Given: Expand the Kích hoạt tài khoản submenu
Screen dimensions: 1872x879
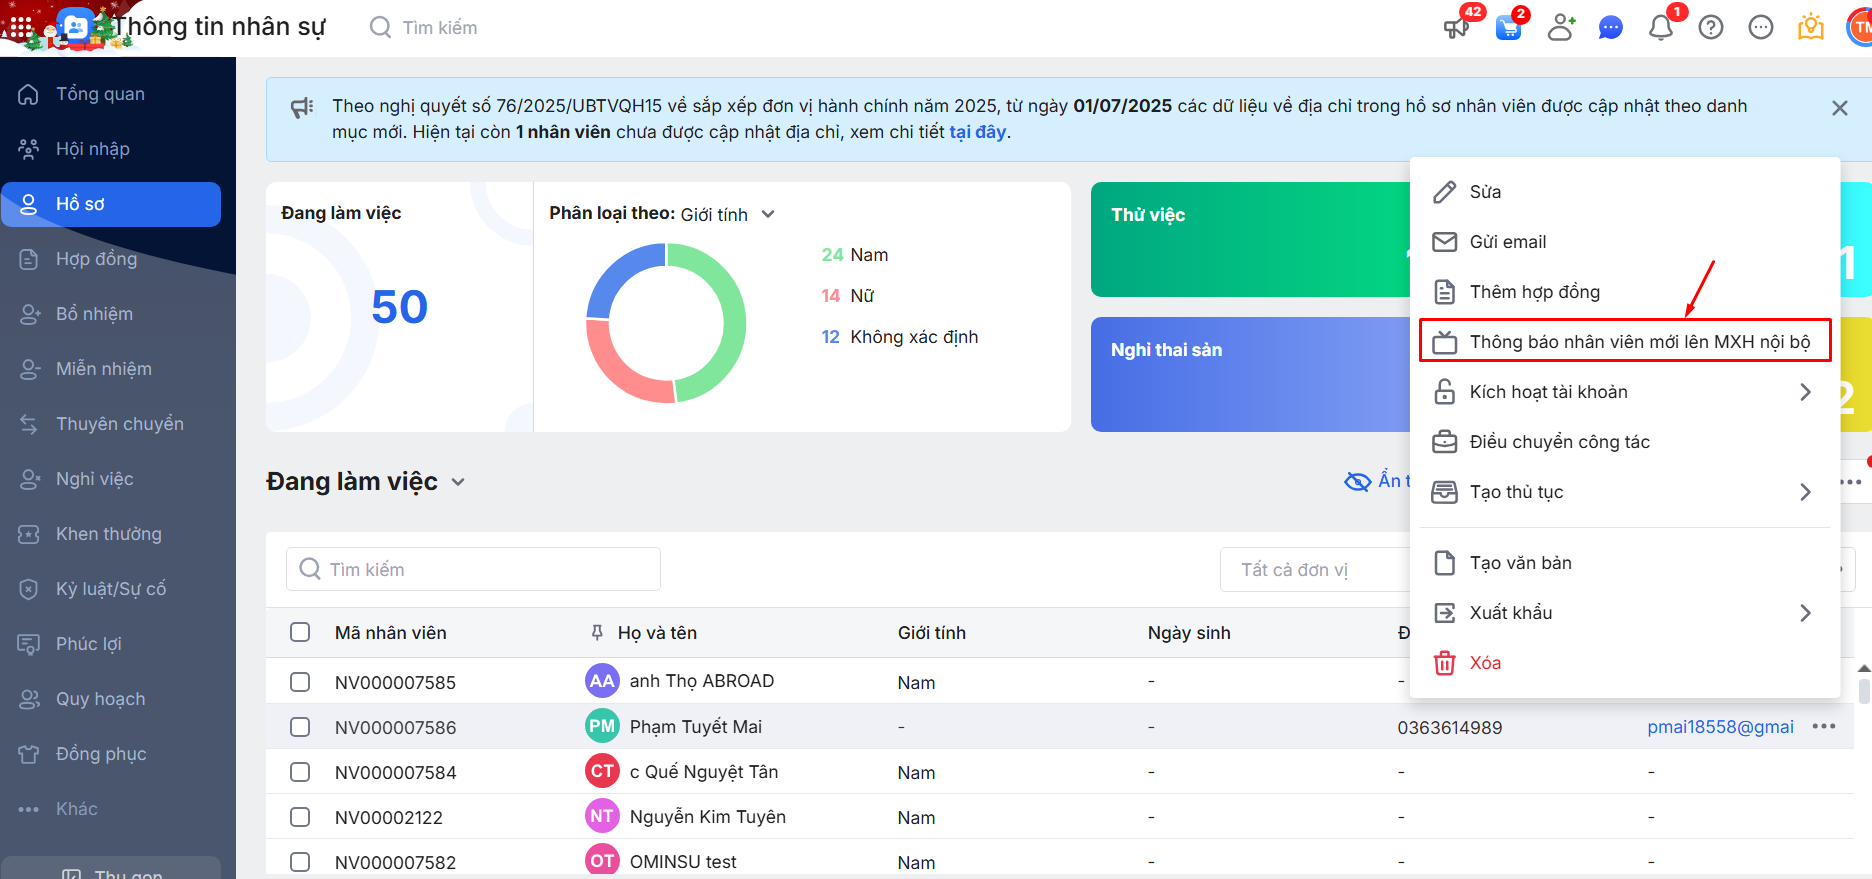Looking at the screenshot, I should (x=1805, y=392).
